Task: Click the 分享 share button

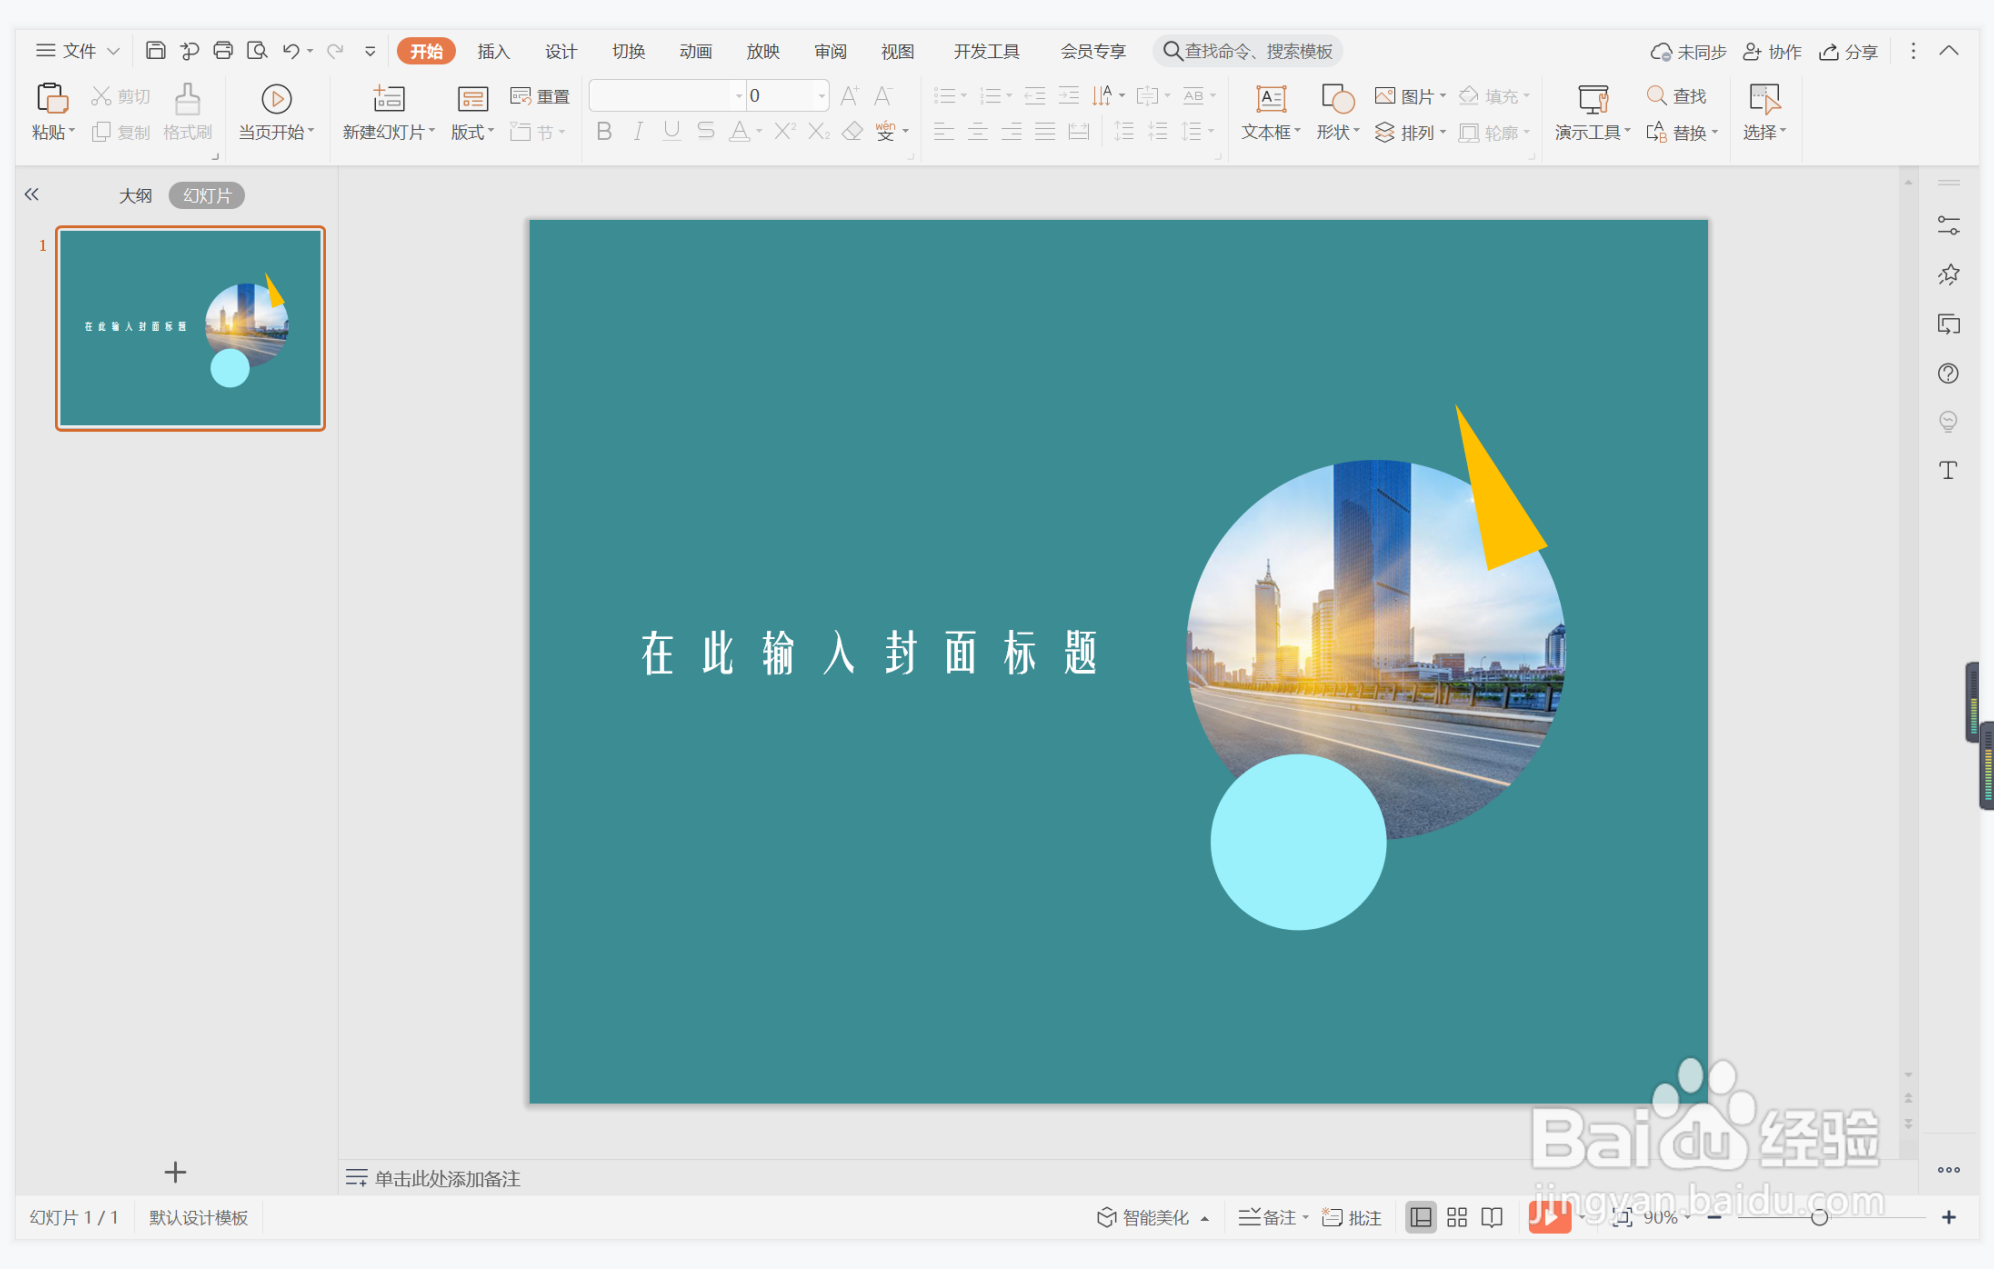Action: [x=1848, y=51]
